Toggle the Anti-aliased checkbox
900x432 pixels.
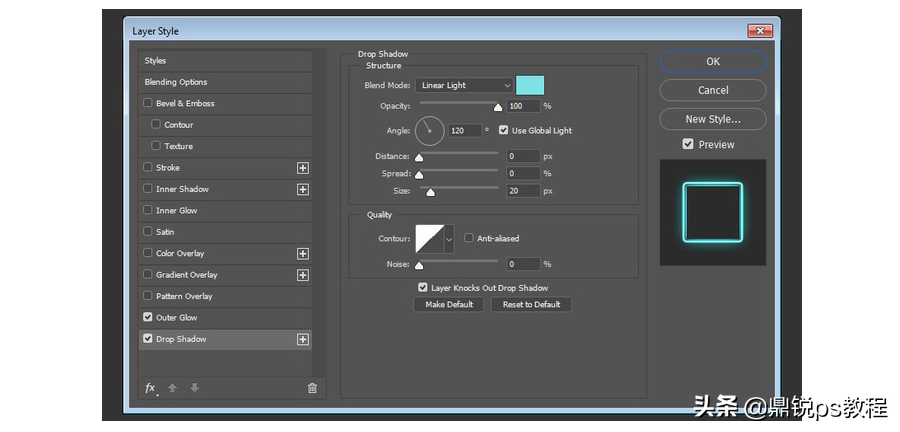469,238
